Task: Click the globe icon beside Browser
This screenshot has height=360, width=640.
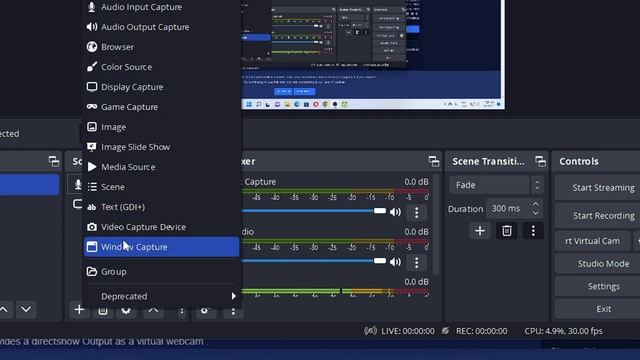Action: (x=92, y=47)
